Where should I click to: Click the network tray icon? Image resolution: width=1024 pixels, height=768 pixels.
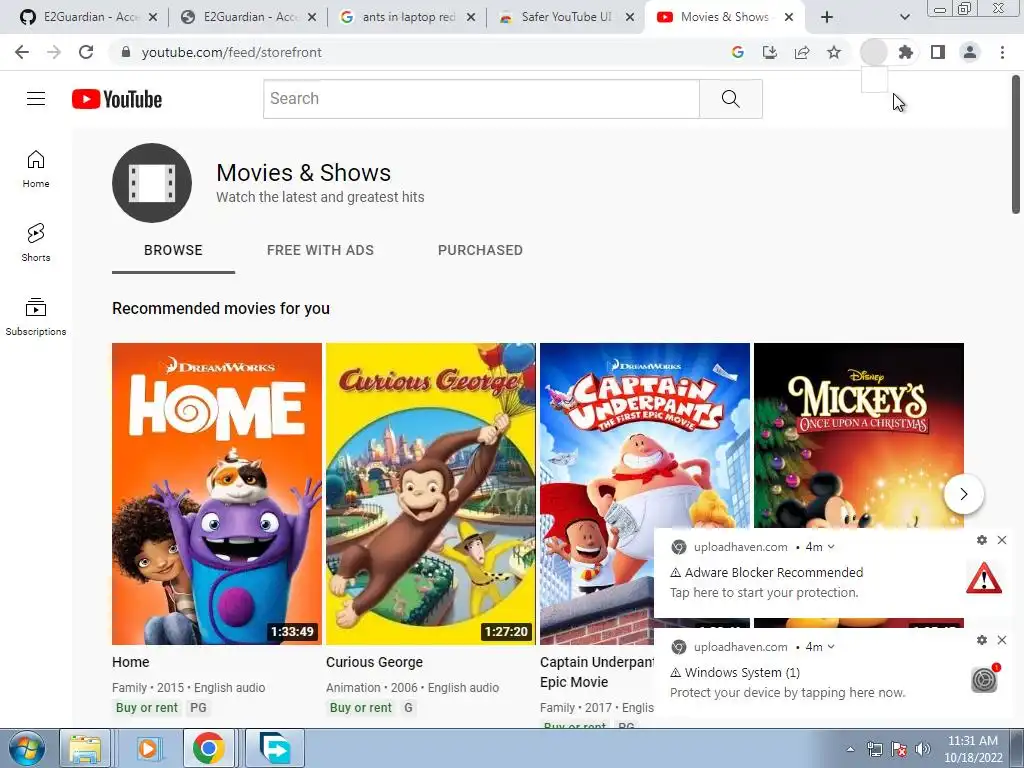(874, 749)
